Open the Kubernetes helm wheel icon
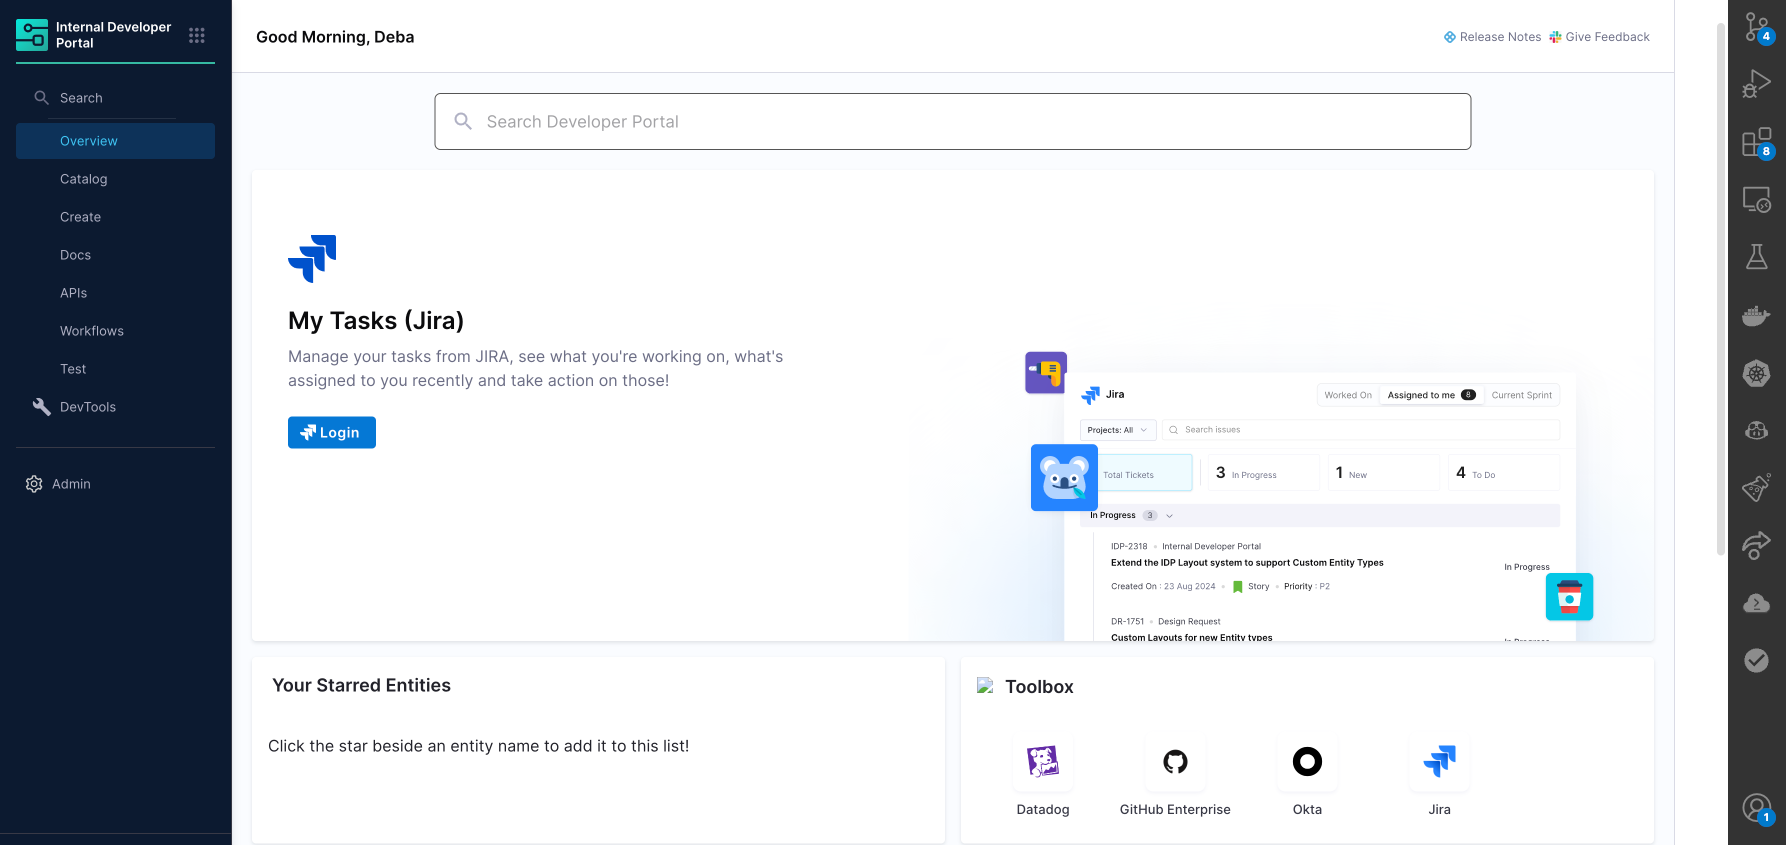This screenshot has height=845, width=1786. (1756, 374)
